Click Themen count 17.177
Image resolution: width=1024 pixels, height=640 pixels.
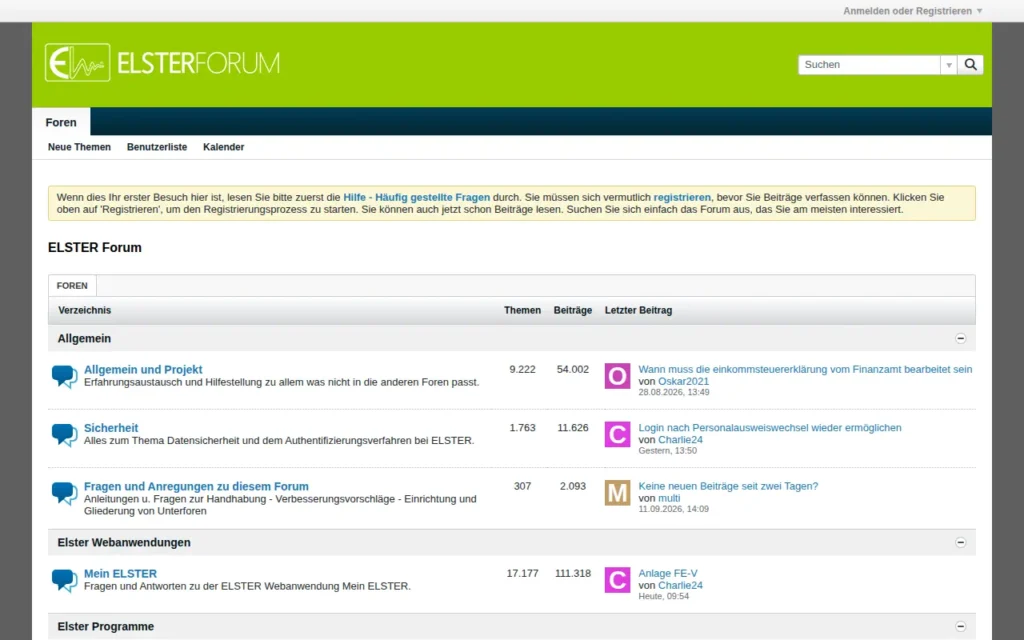[x=522, y=573]
